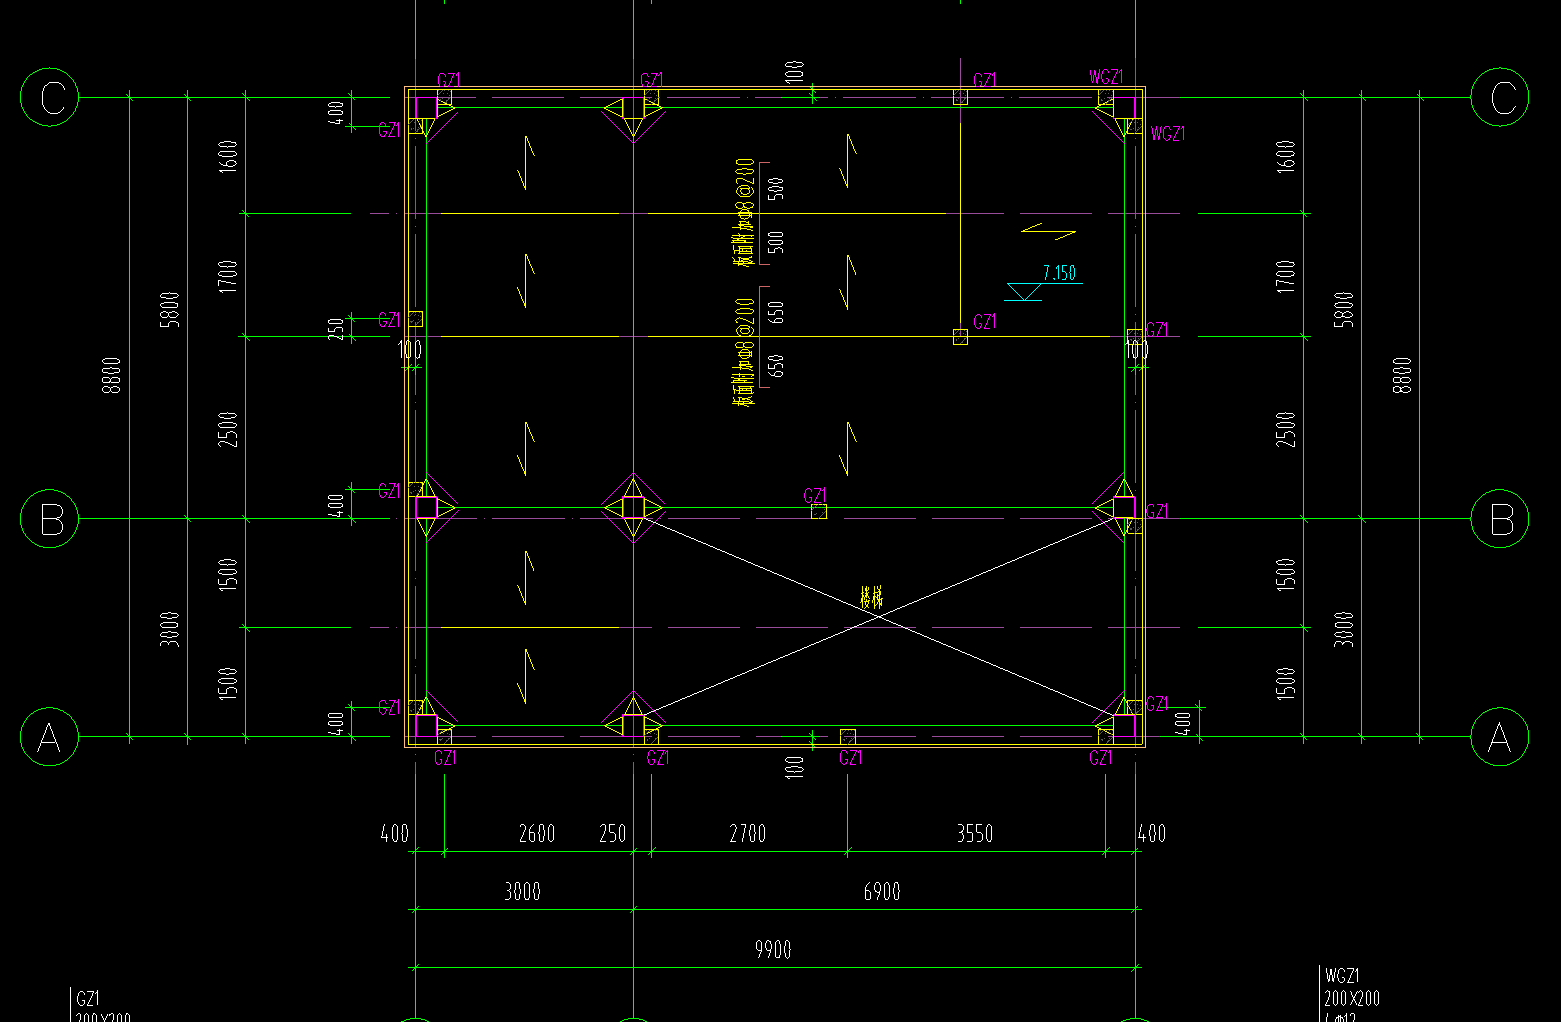
Task: Select the right 2500 dimension text
Action: pos(1286,429)
